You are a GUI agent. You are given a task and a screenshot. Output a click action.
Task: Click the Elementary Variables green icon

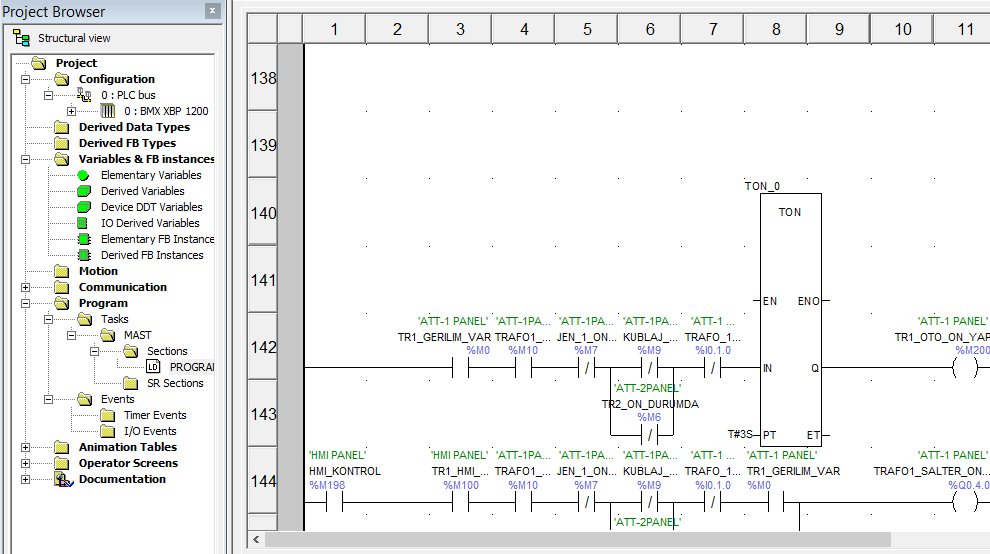(83, 175)
